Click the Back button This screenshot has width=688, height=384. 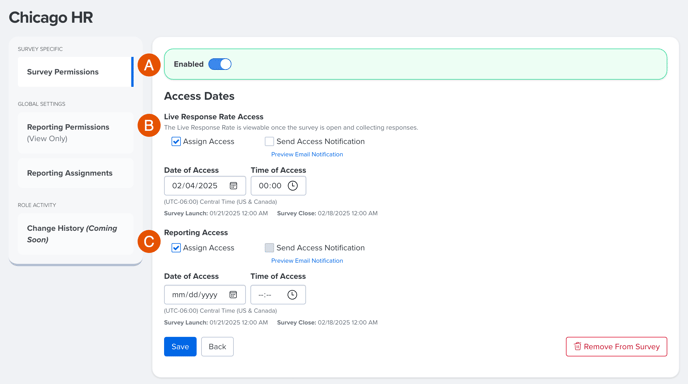tap(217, 347)
